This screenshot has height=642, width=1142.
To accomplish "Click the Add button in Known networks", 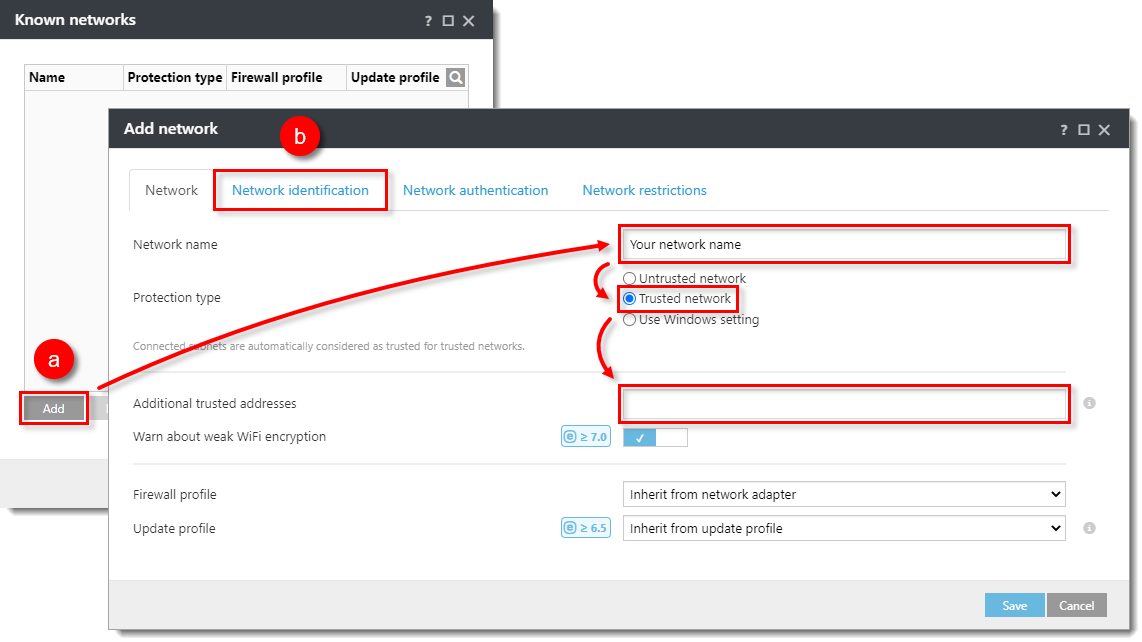I will point(53,408).
